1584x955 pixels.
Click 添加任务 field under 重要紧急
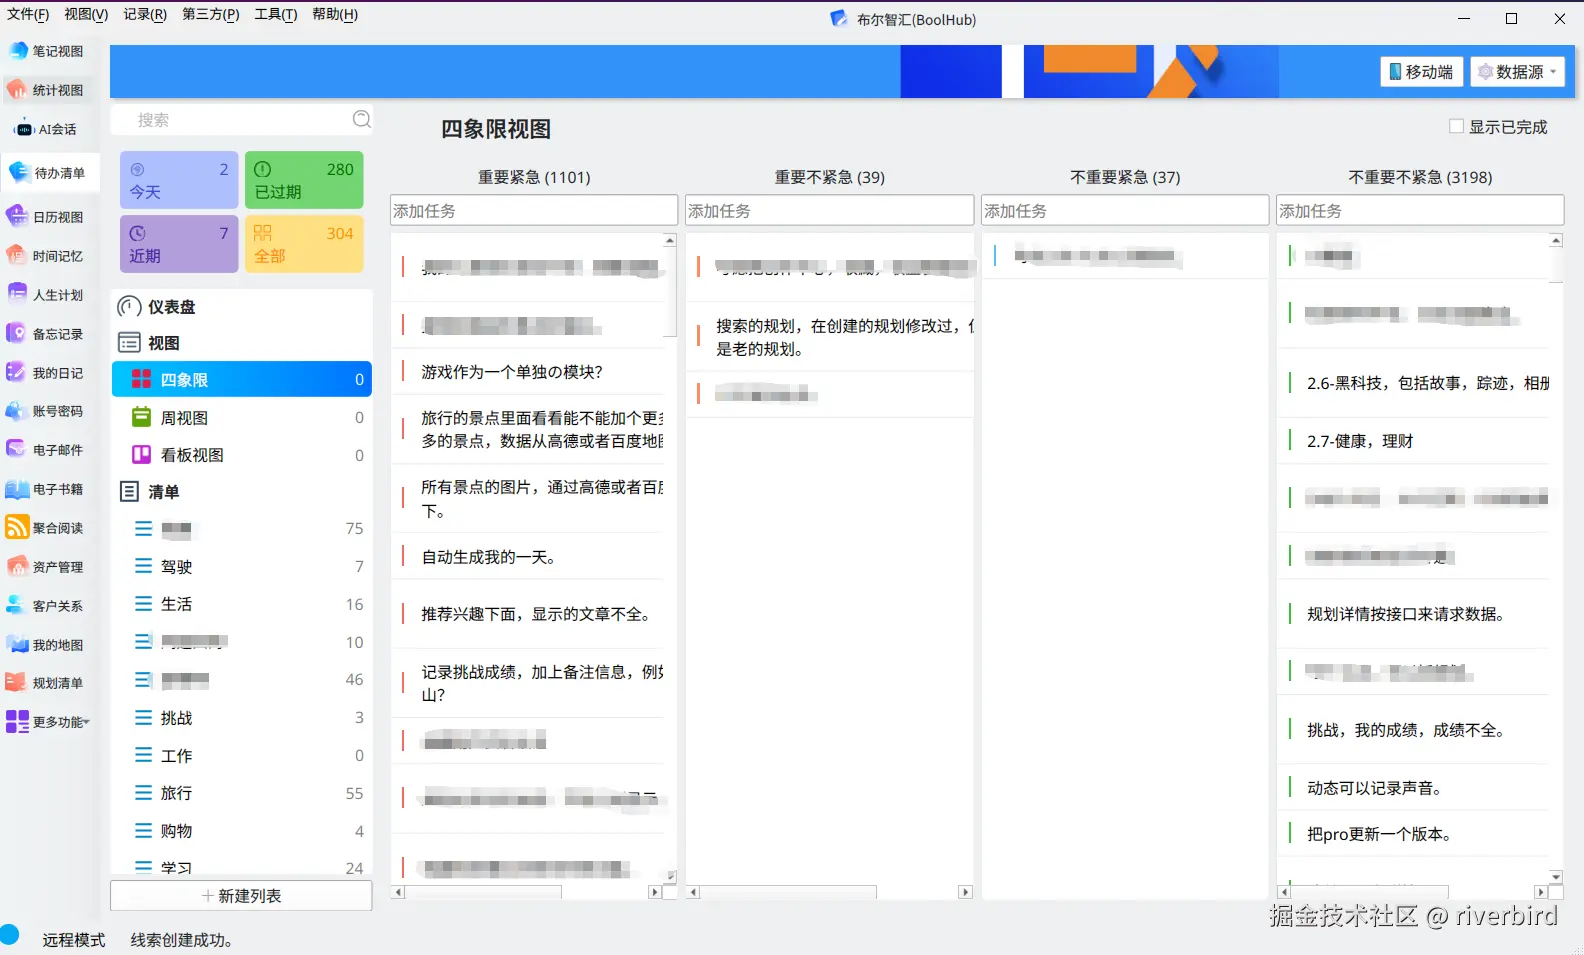click(534, 210)
